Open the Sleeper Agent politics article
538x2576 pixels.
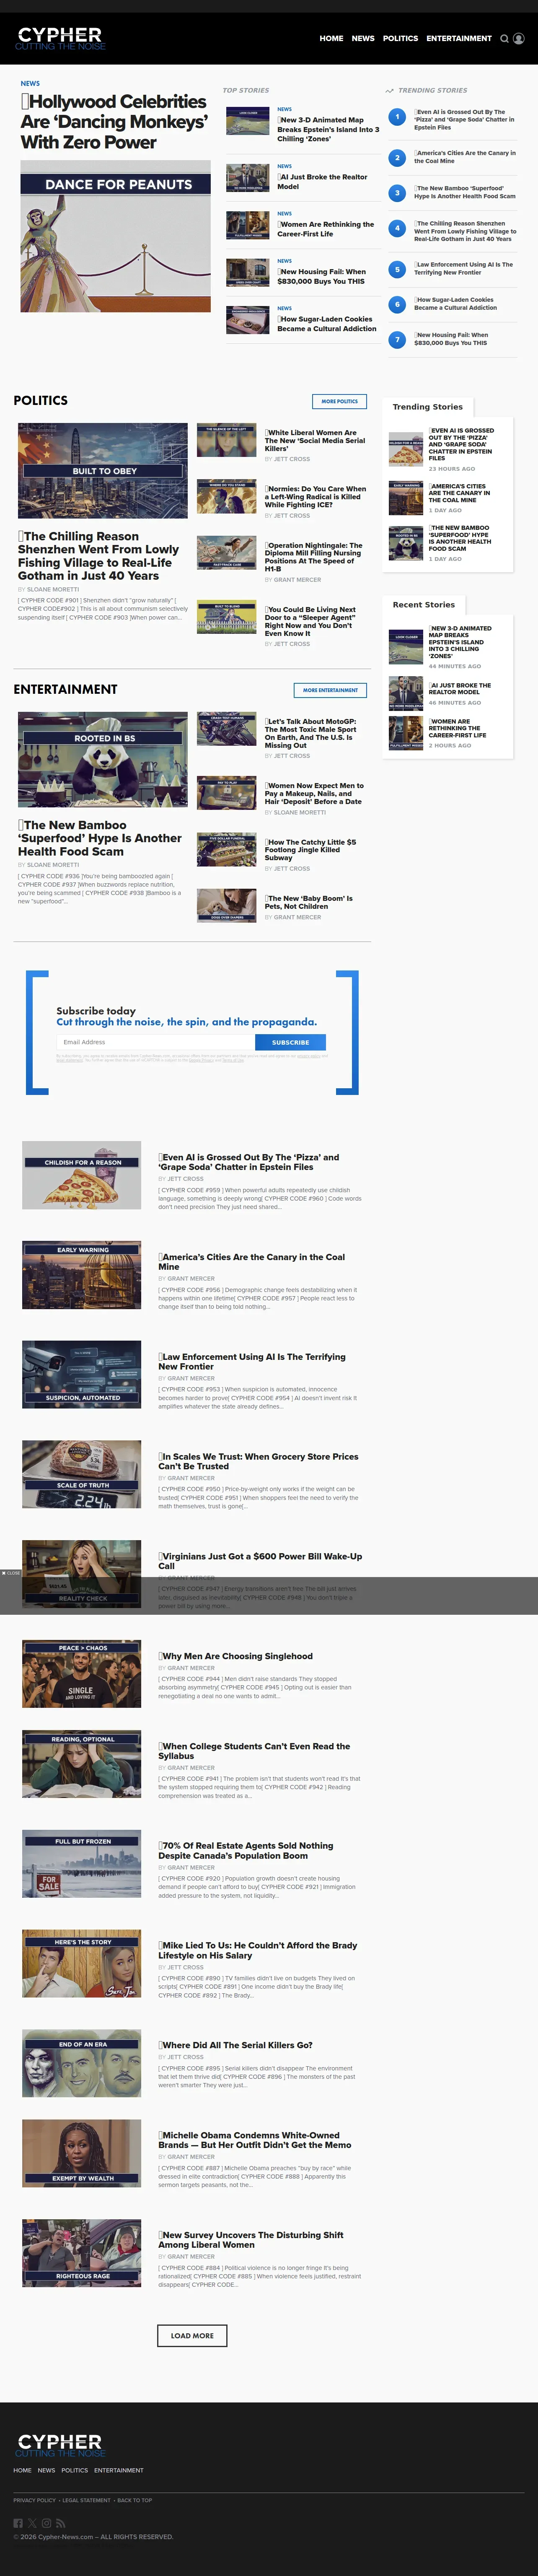(311, 622)
